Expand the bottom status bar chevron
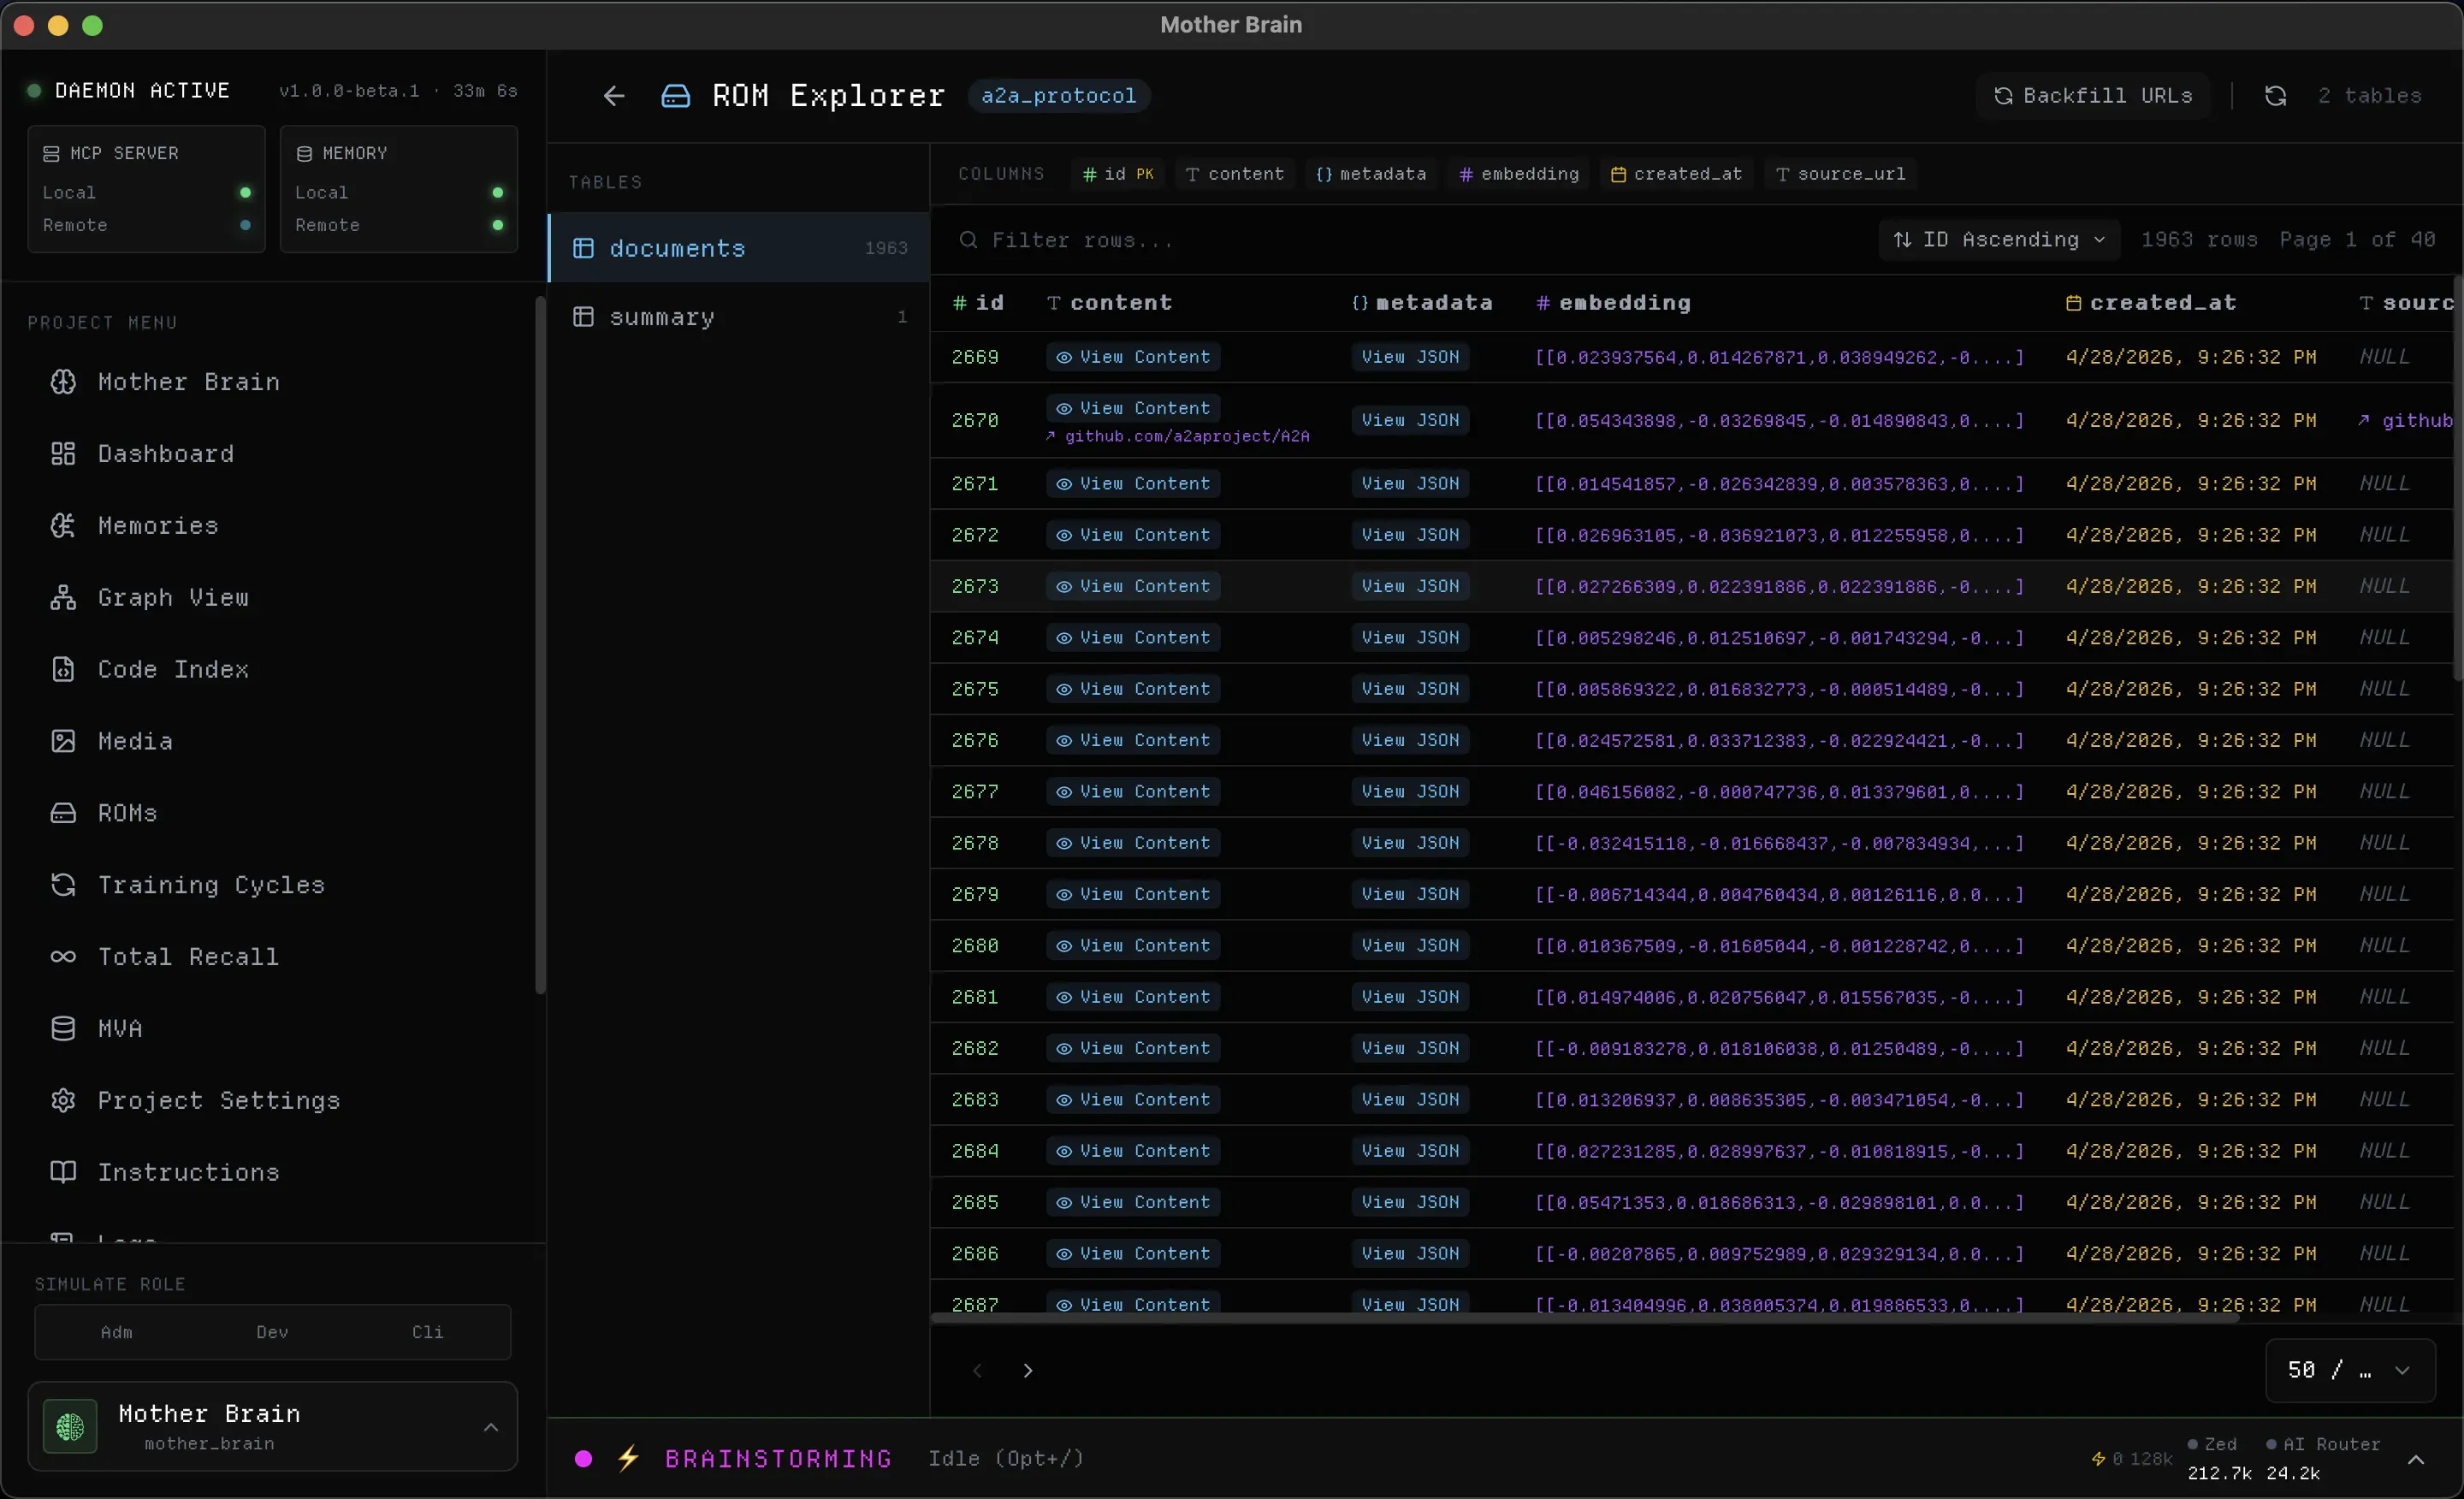Screen dimensions: 2464x1499 2415,1460
